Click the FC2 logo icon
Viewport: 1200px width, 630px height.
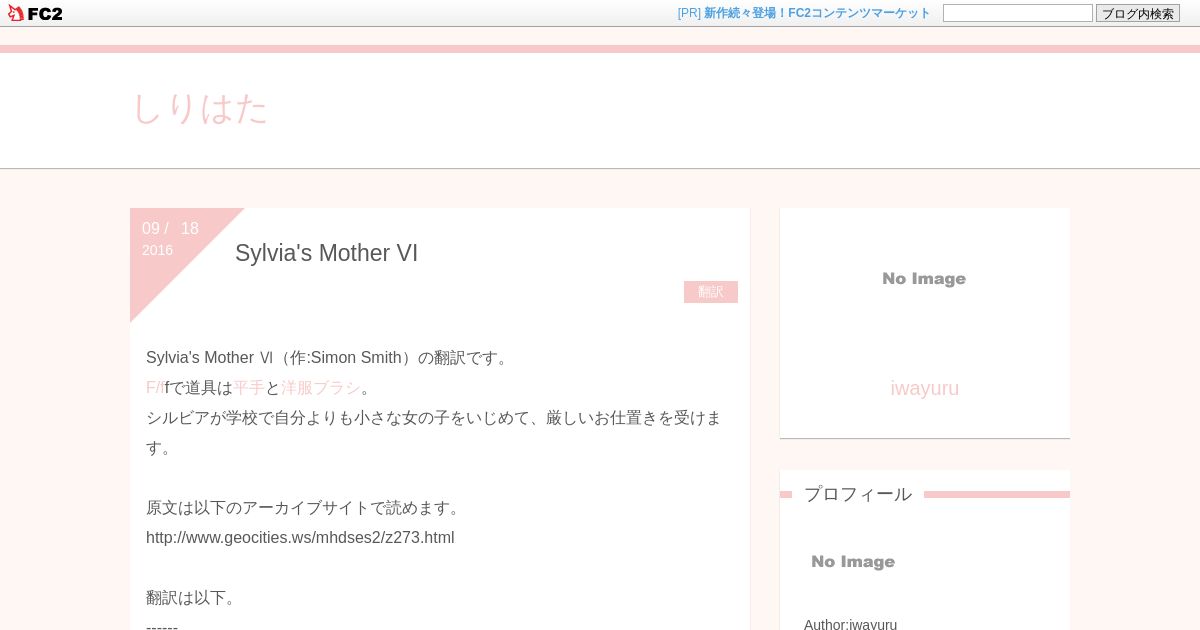pos(35,13)
